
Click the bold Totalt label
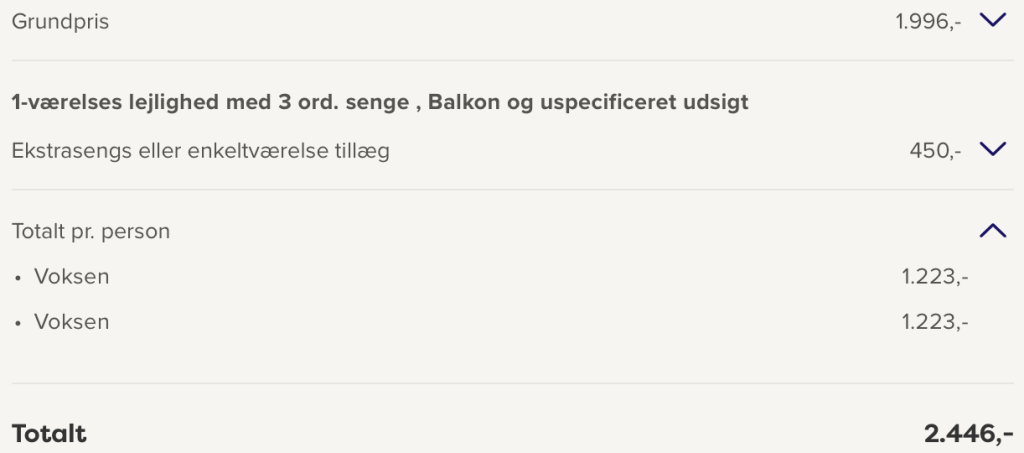[49, 433]
